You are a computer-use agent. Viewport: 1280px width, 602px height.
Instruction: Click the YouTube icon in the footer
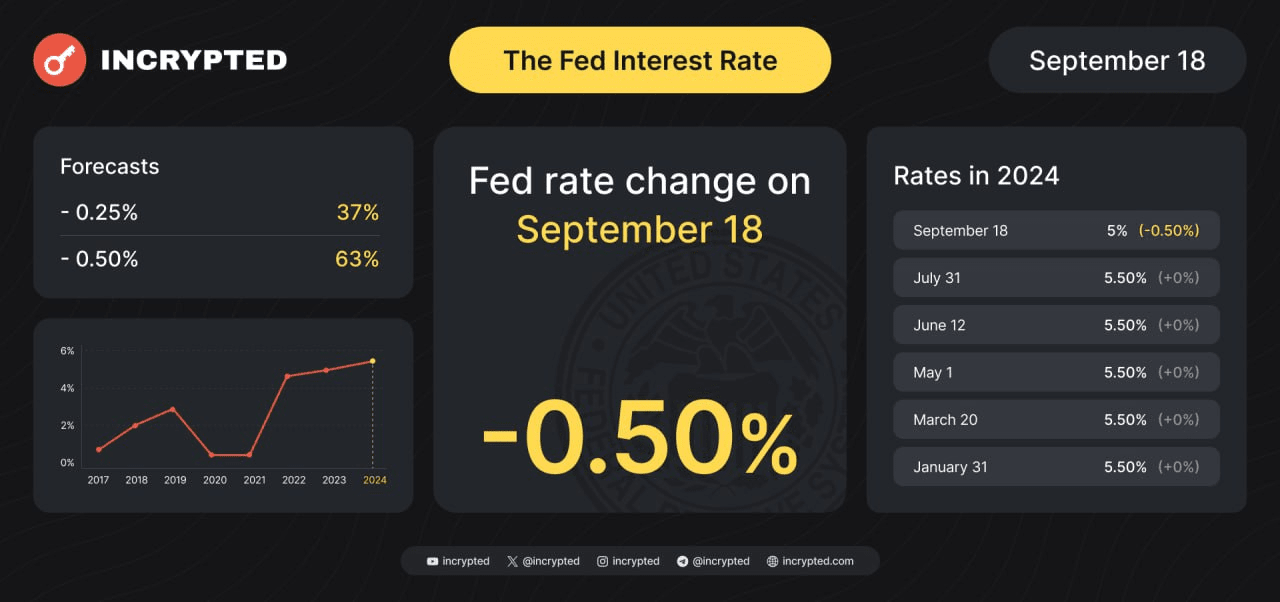click(432, 561)
